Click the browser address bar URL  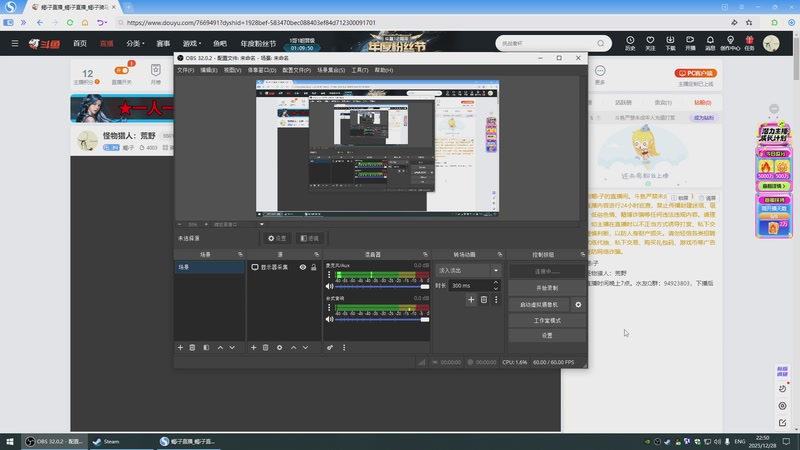pos(250,22)
